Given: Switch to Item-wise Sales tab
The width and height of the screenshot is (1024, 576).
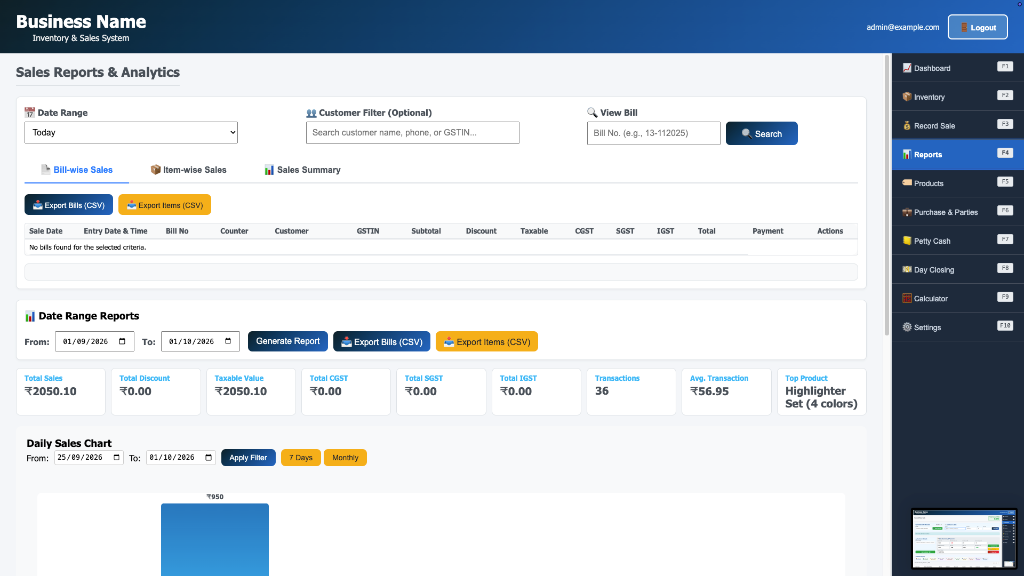Looking at the screenshot, I should 188,170.
